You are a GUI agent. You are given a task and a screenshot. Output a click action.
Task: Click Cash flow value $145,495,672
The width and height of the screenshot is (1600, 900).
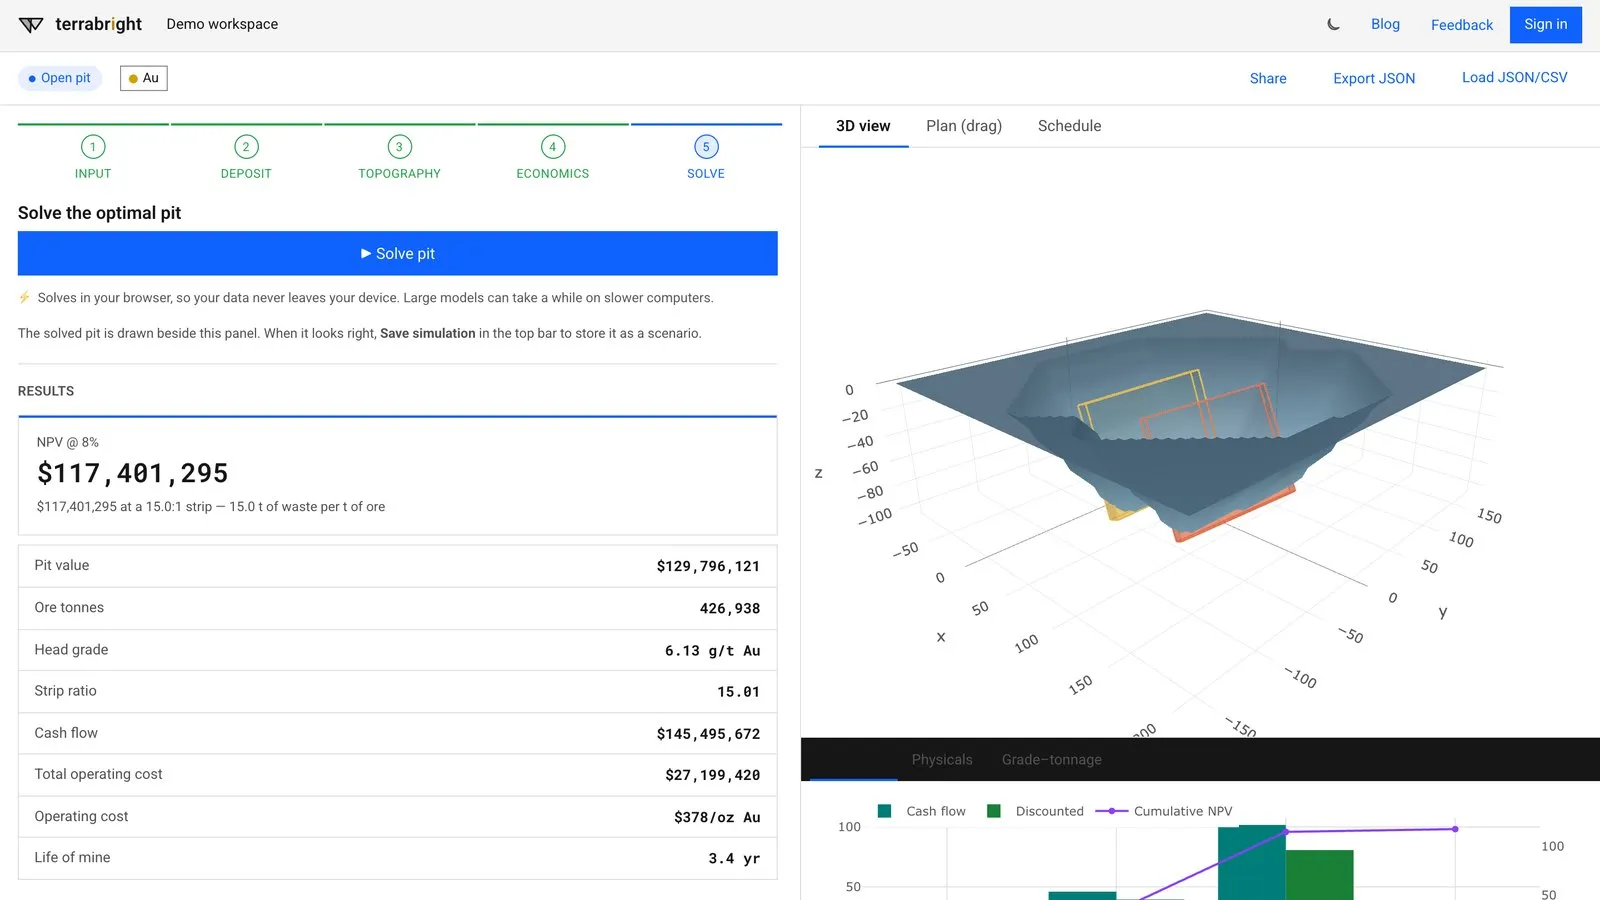[x=708, y=734]
